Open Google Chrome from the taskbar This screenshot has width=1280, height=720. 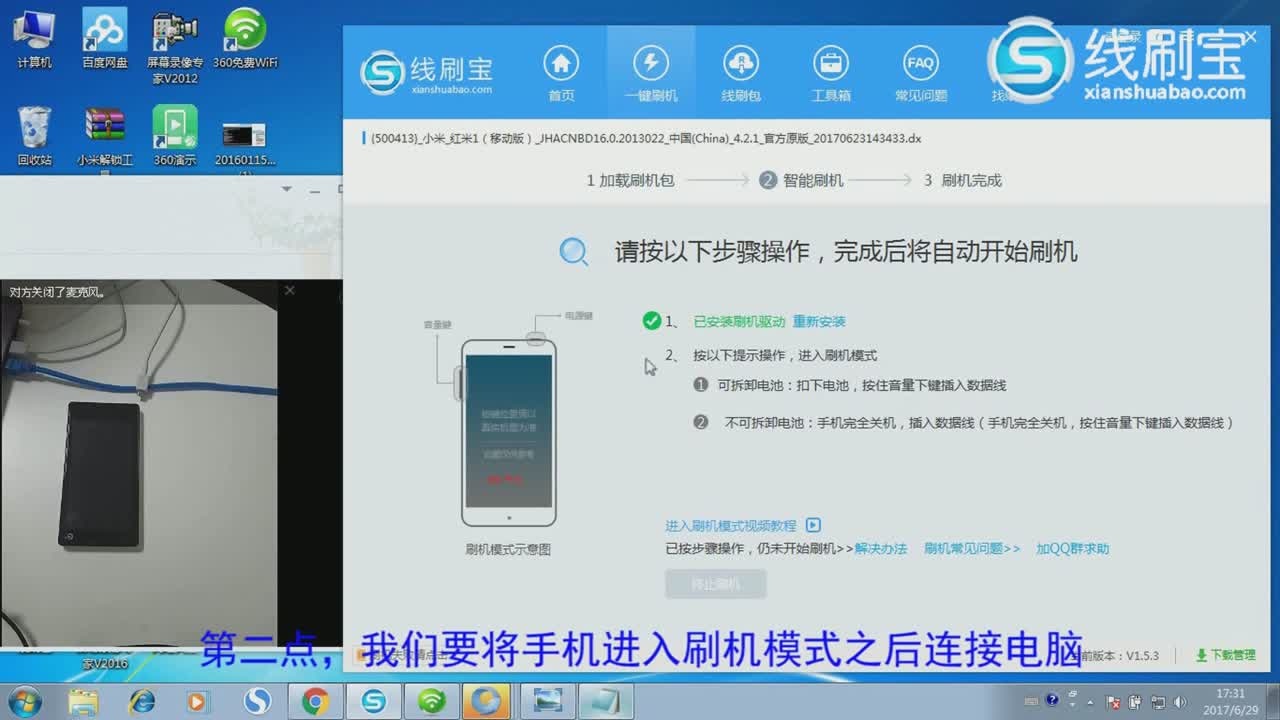[x=316, y=701]
